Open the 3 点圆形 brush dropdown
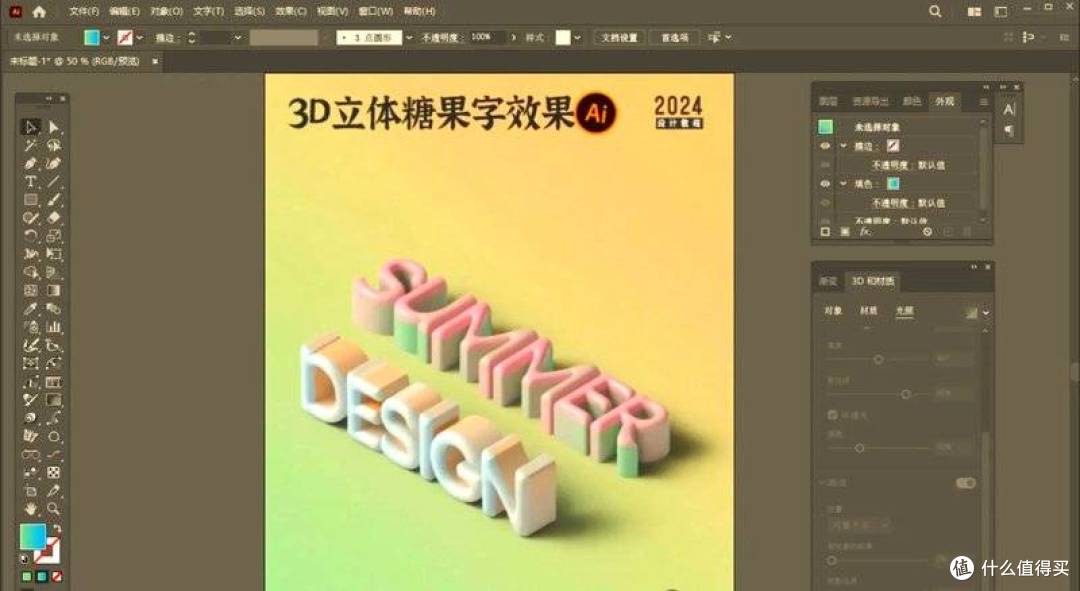Image resolution: width=1080 pixels, height=591 pixels. pos(409,37)
